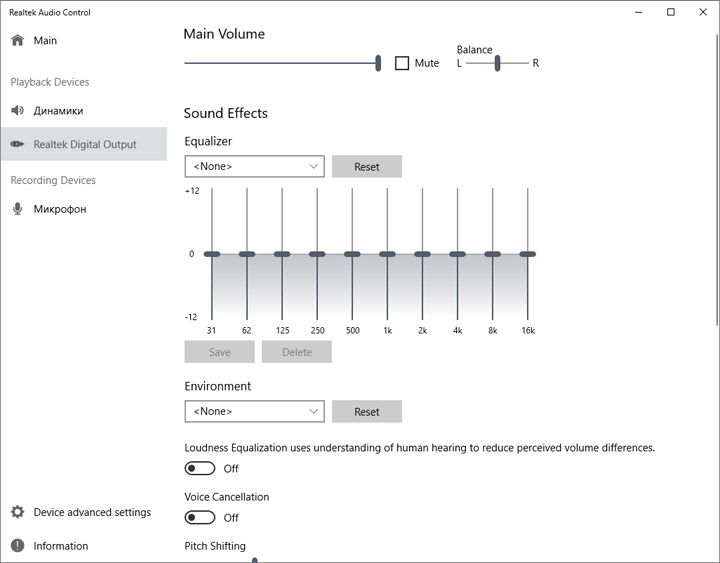Click the Balance slider thumb

(x=497, y=63)
